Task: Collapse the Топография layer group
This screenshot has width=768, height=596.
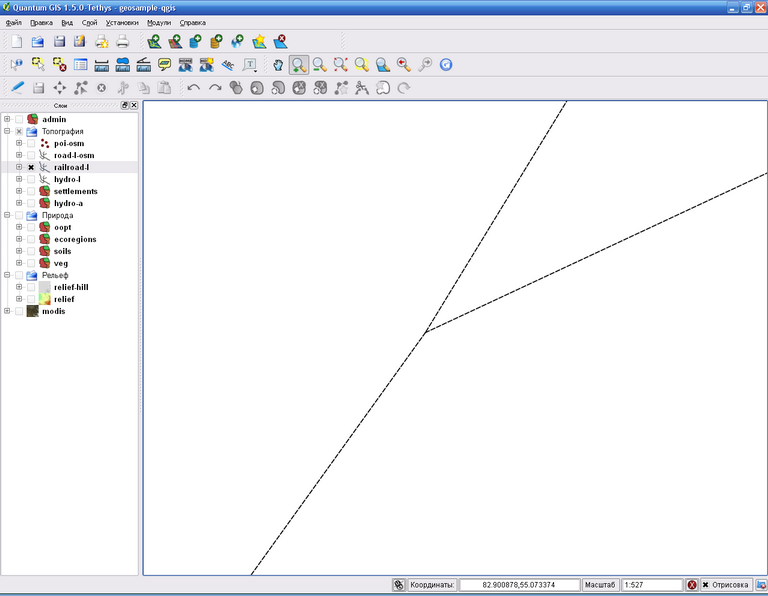Action: [x=7, y=131]
